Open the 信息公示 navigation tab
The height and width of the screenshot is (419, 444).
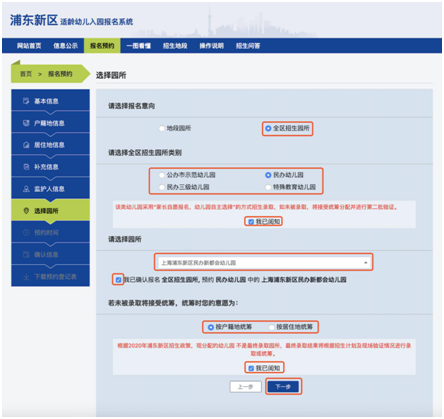[x=66, y=46]
